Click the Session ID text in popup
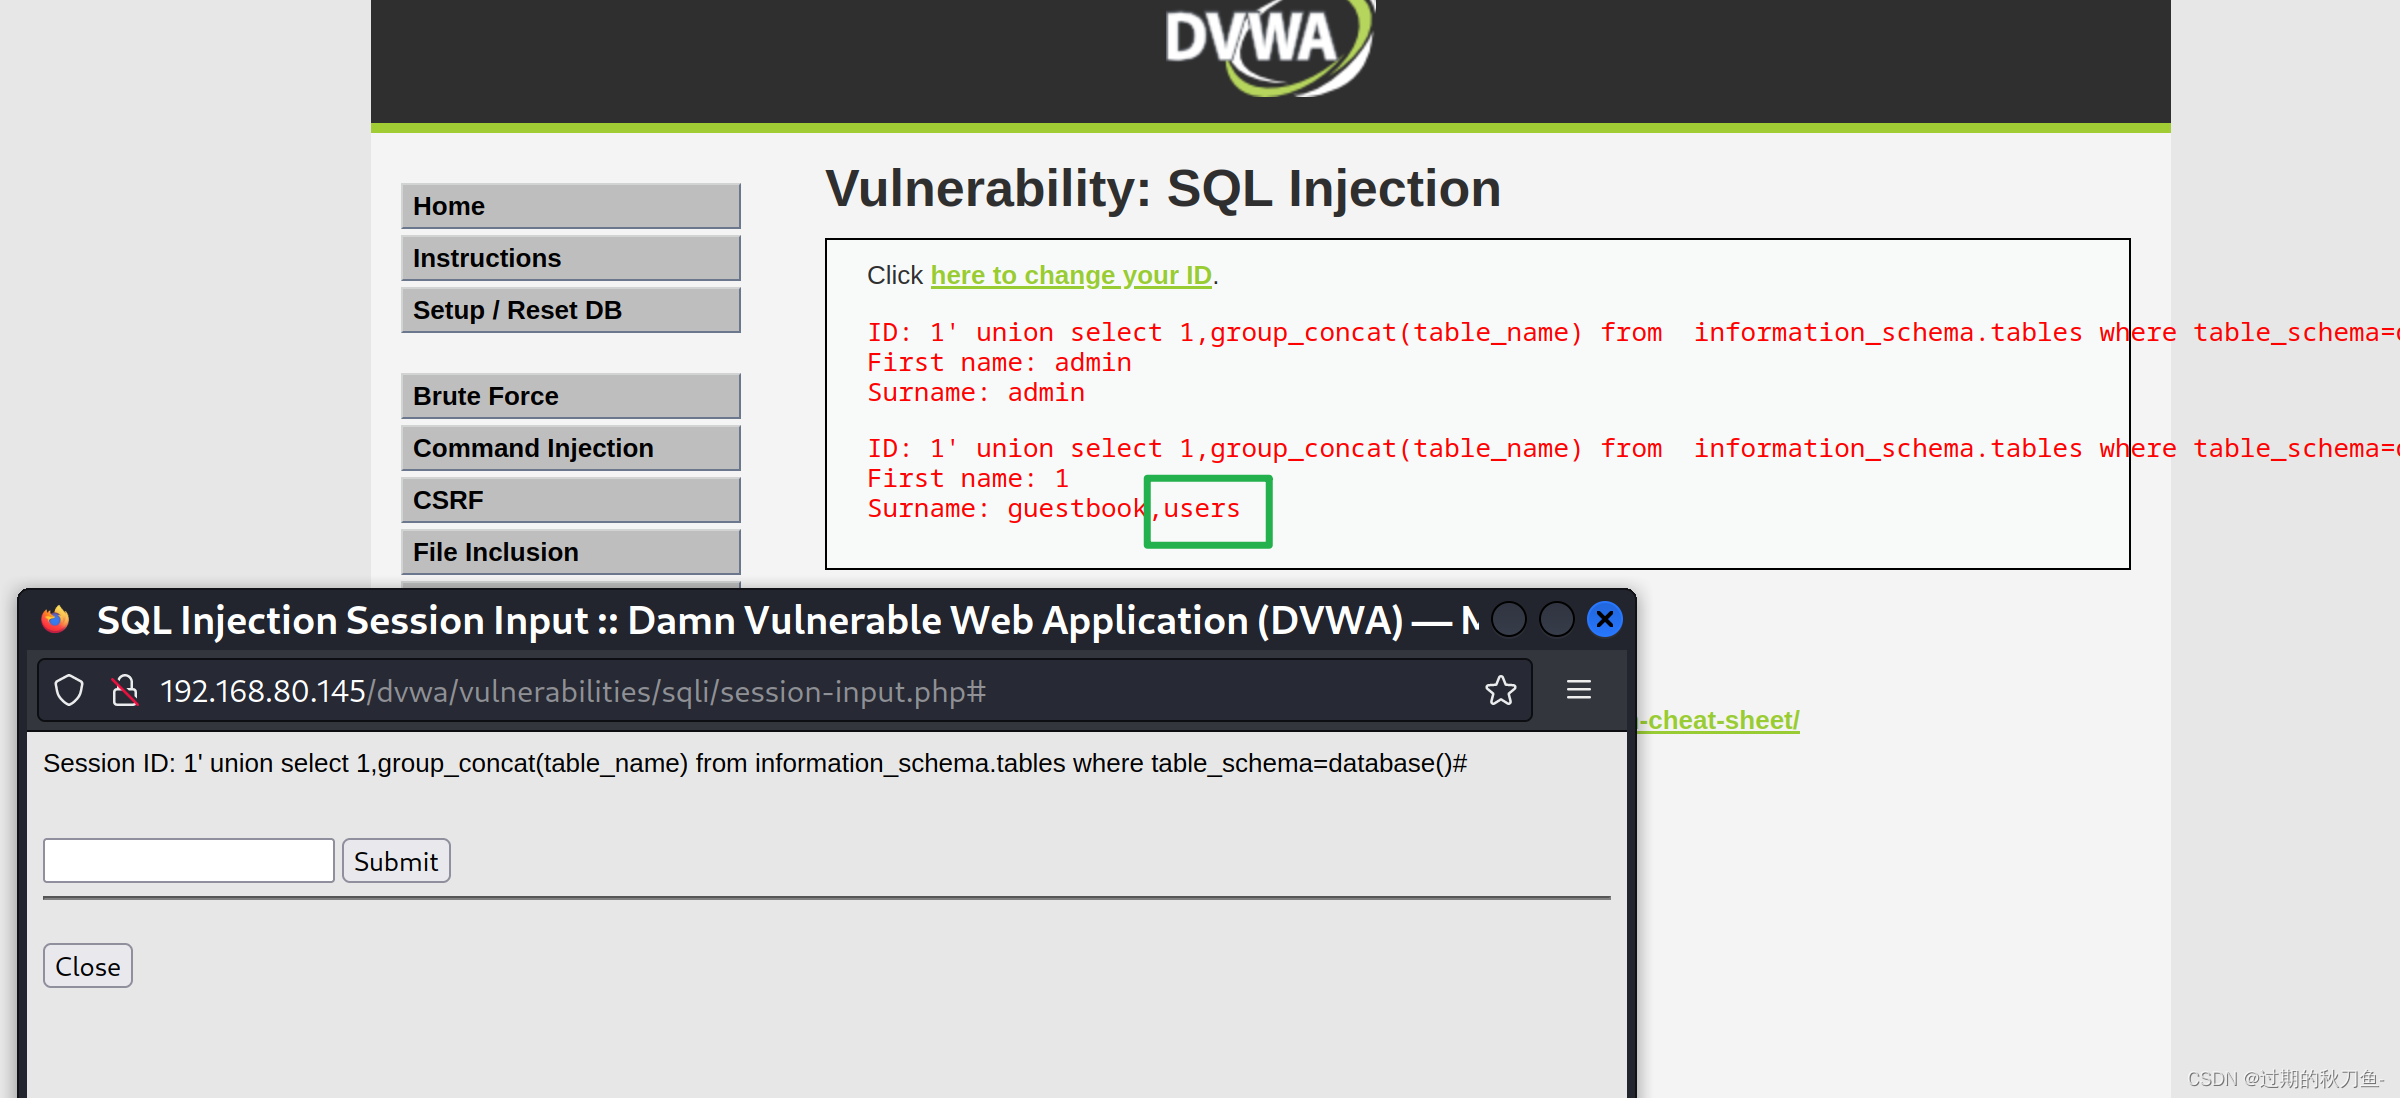2400x1098 pixels. point(755,764)
